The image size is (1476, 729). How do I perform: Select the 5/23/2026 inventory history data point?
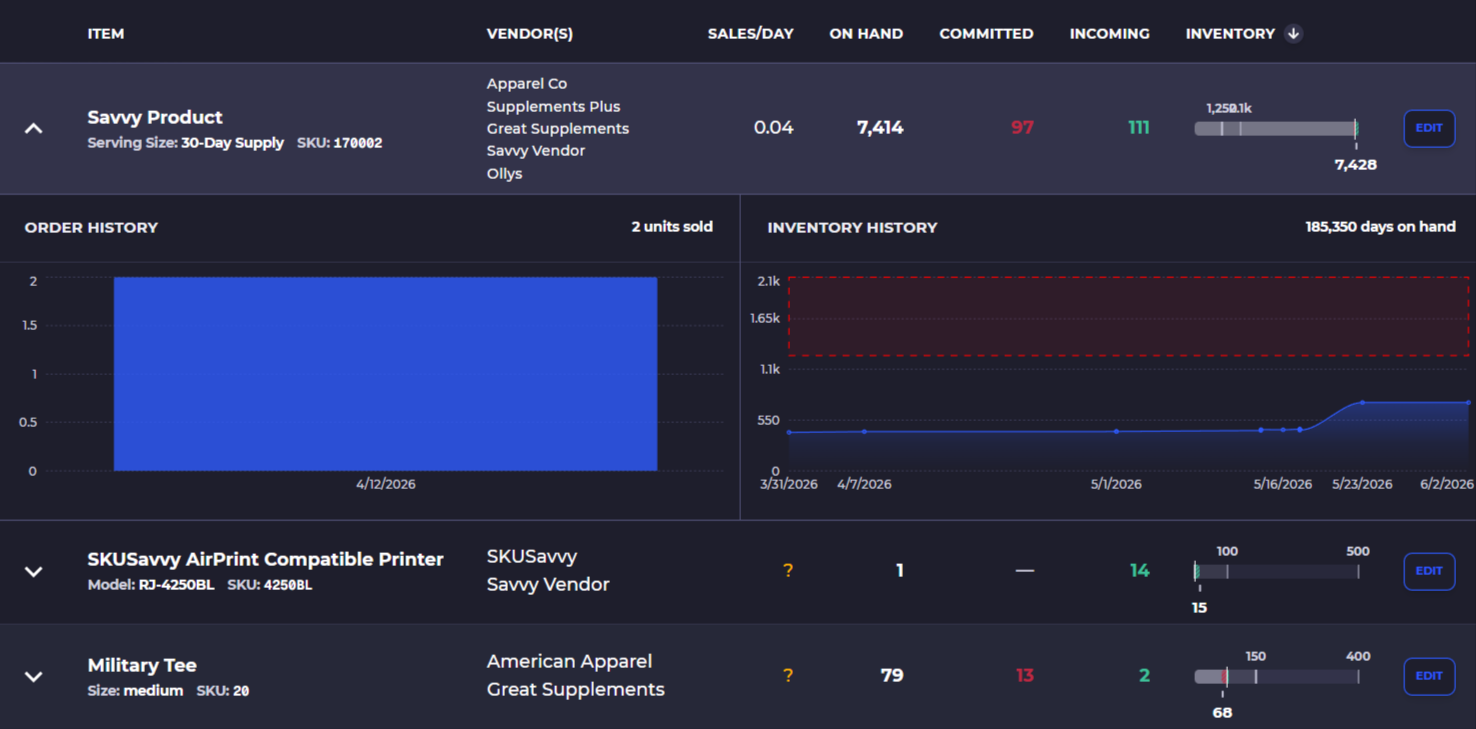click(x=1362, y=403)
